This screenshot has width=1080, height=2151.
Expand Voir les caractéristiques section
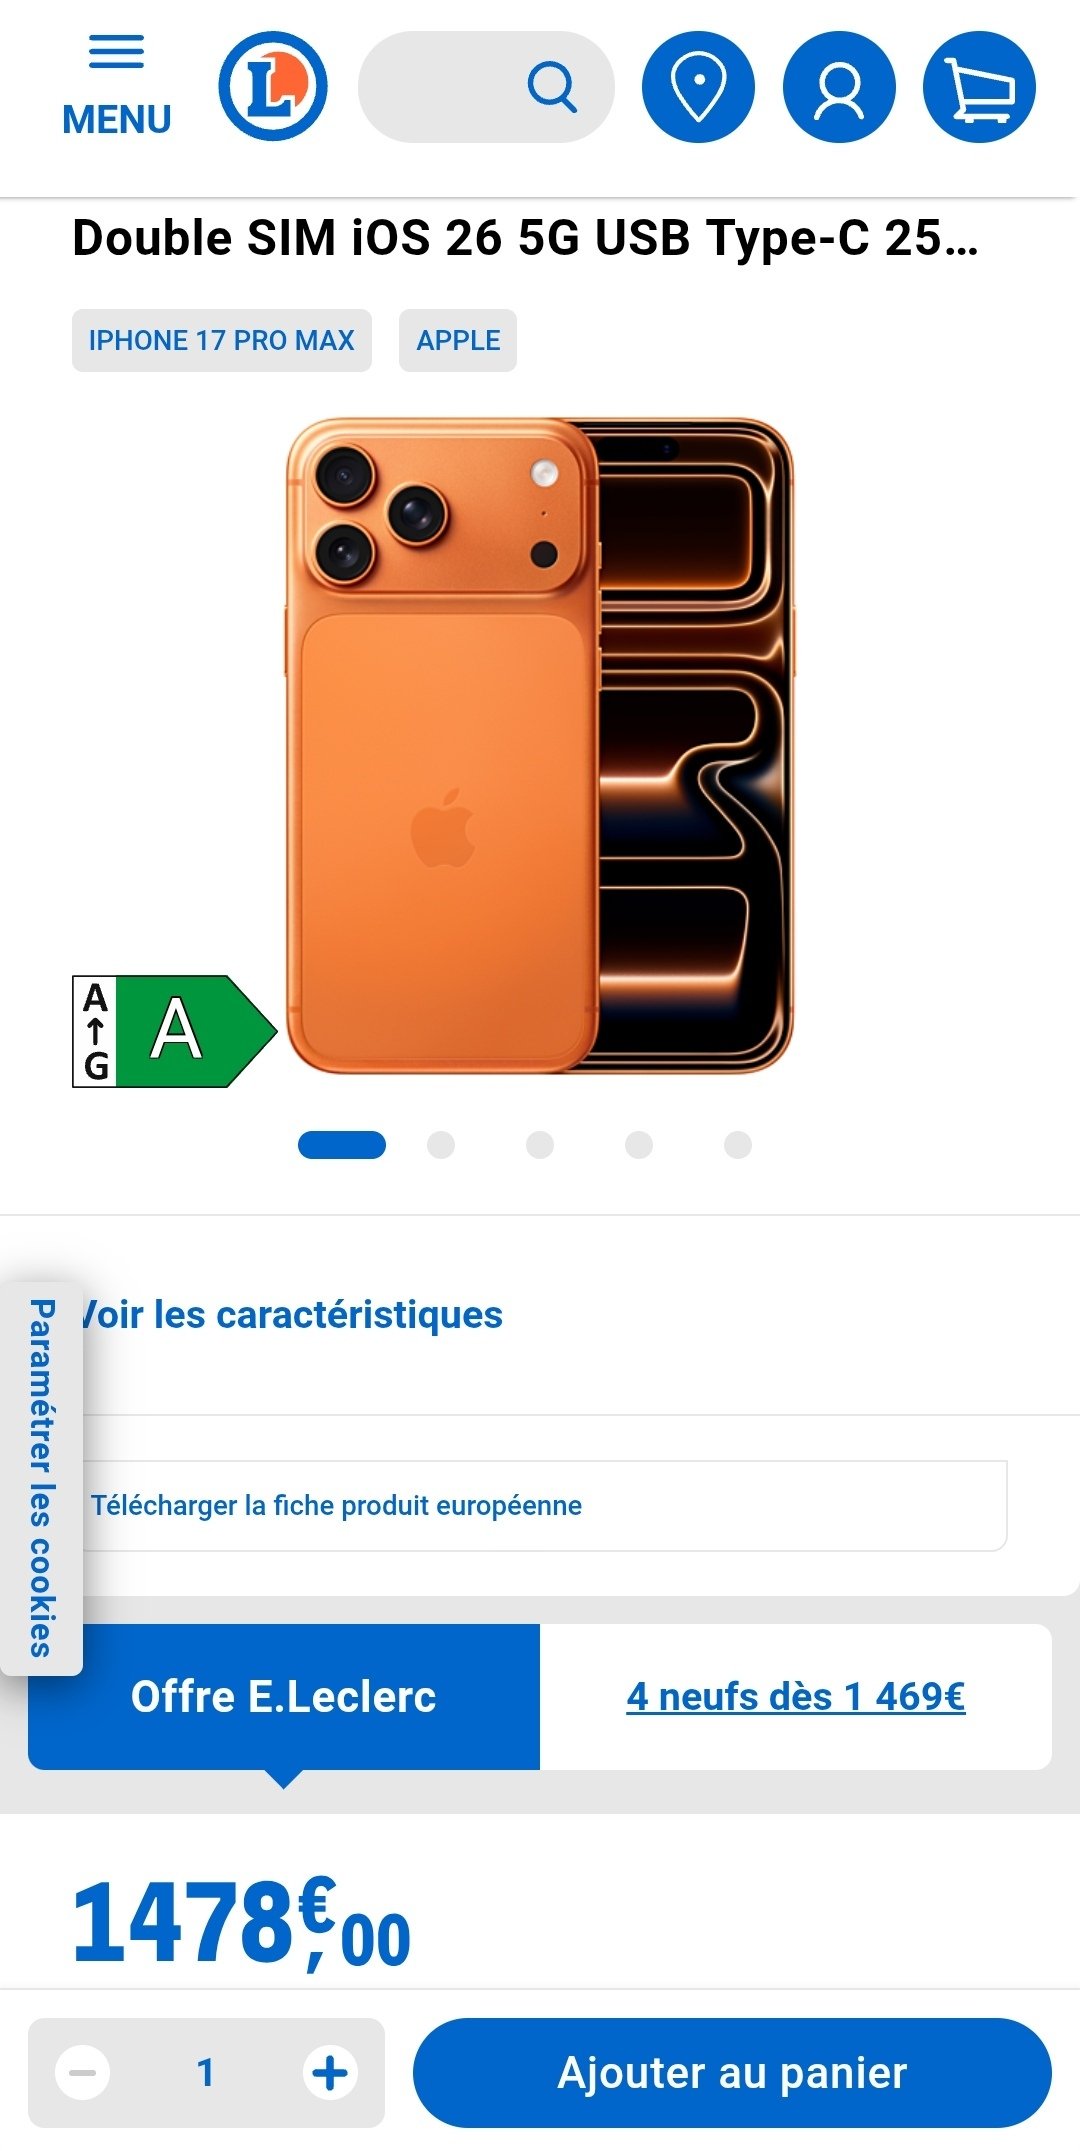coord(290,1315)
